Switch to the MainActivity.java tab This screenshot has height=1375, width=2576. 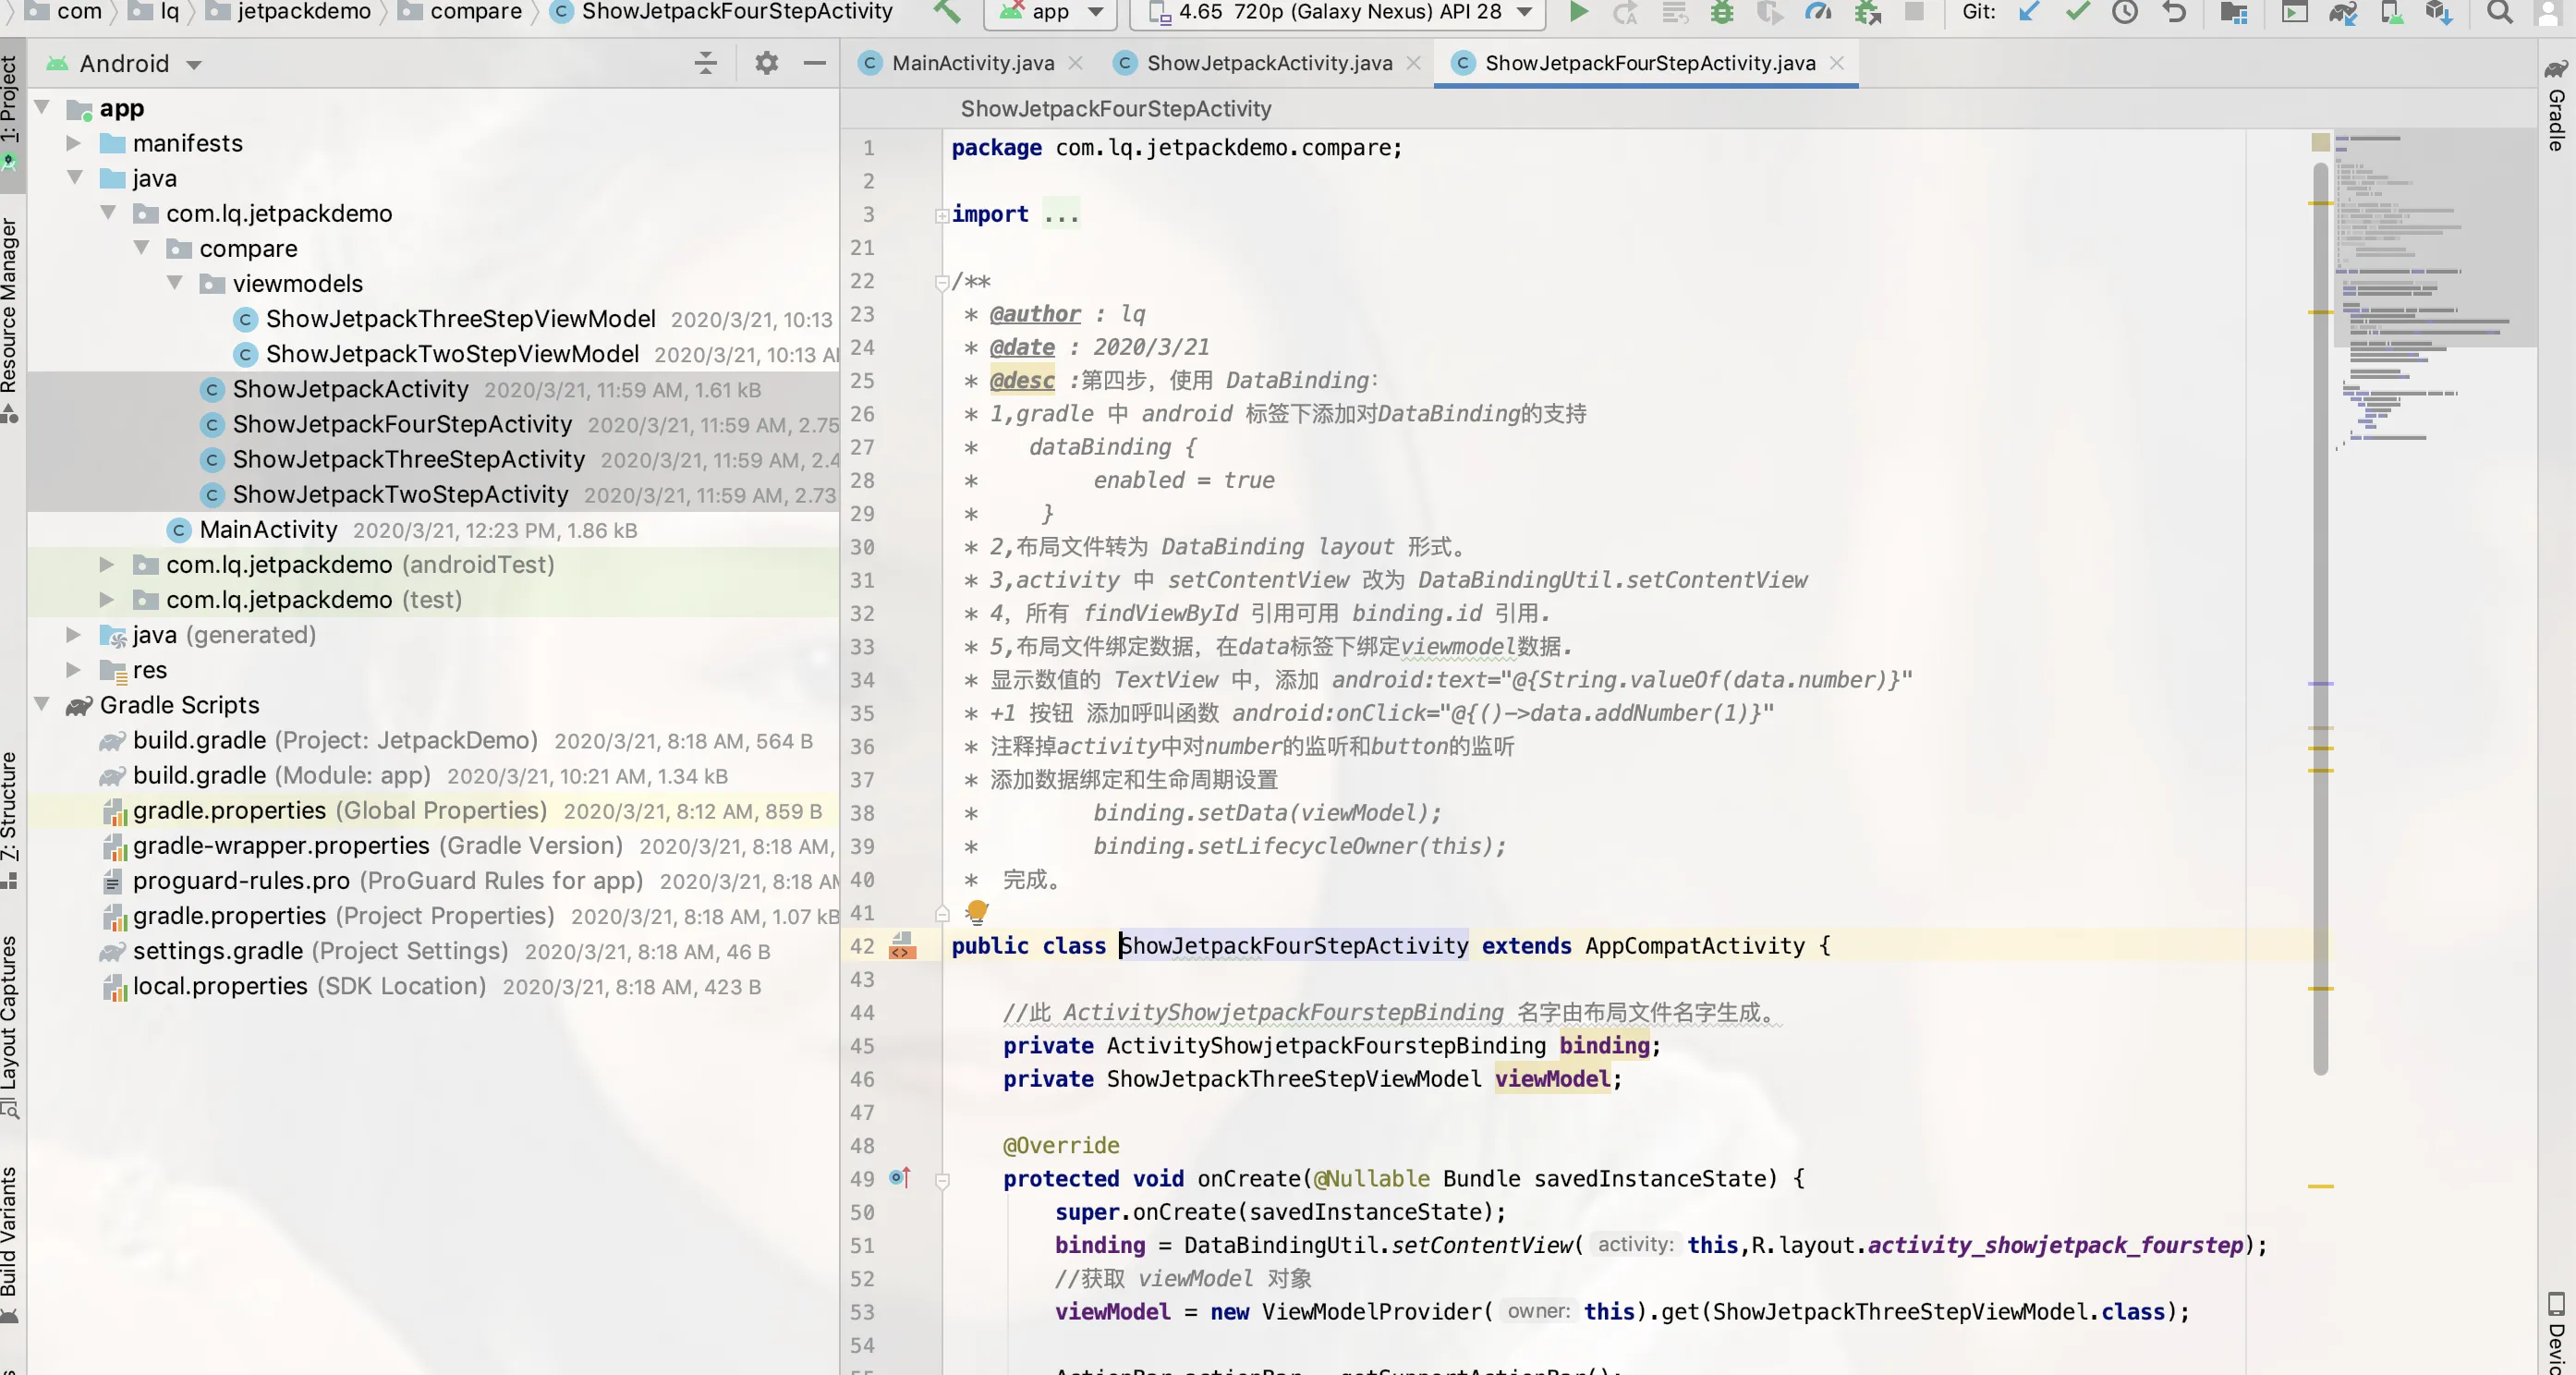[x=972, y=63]
